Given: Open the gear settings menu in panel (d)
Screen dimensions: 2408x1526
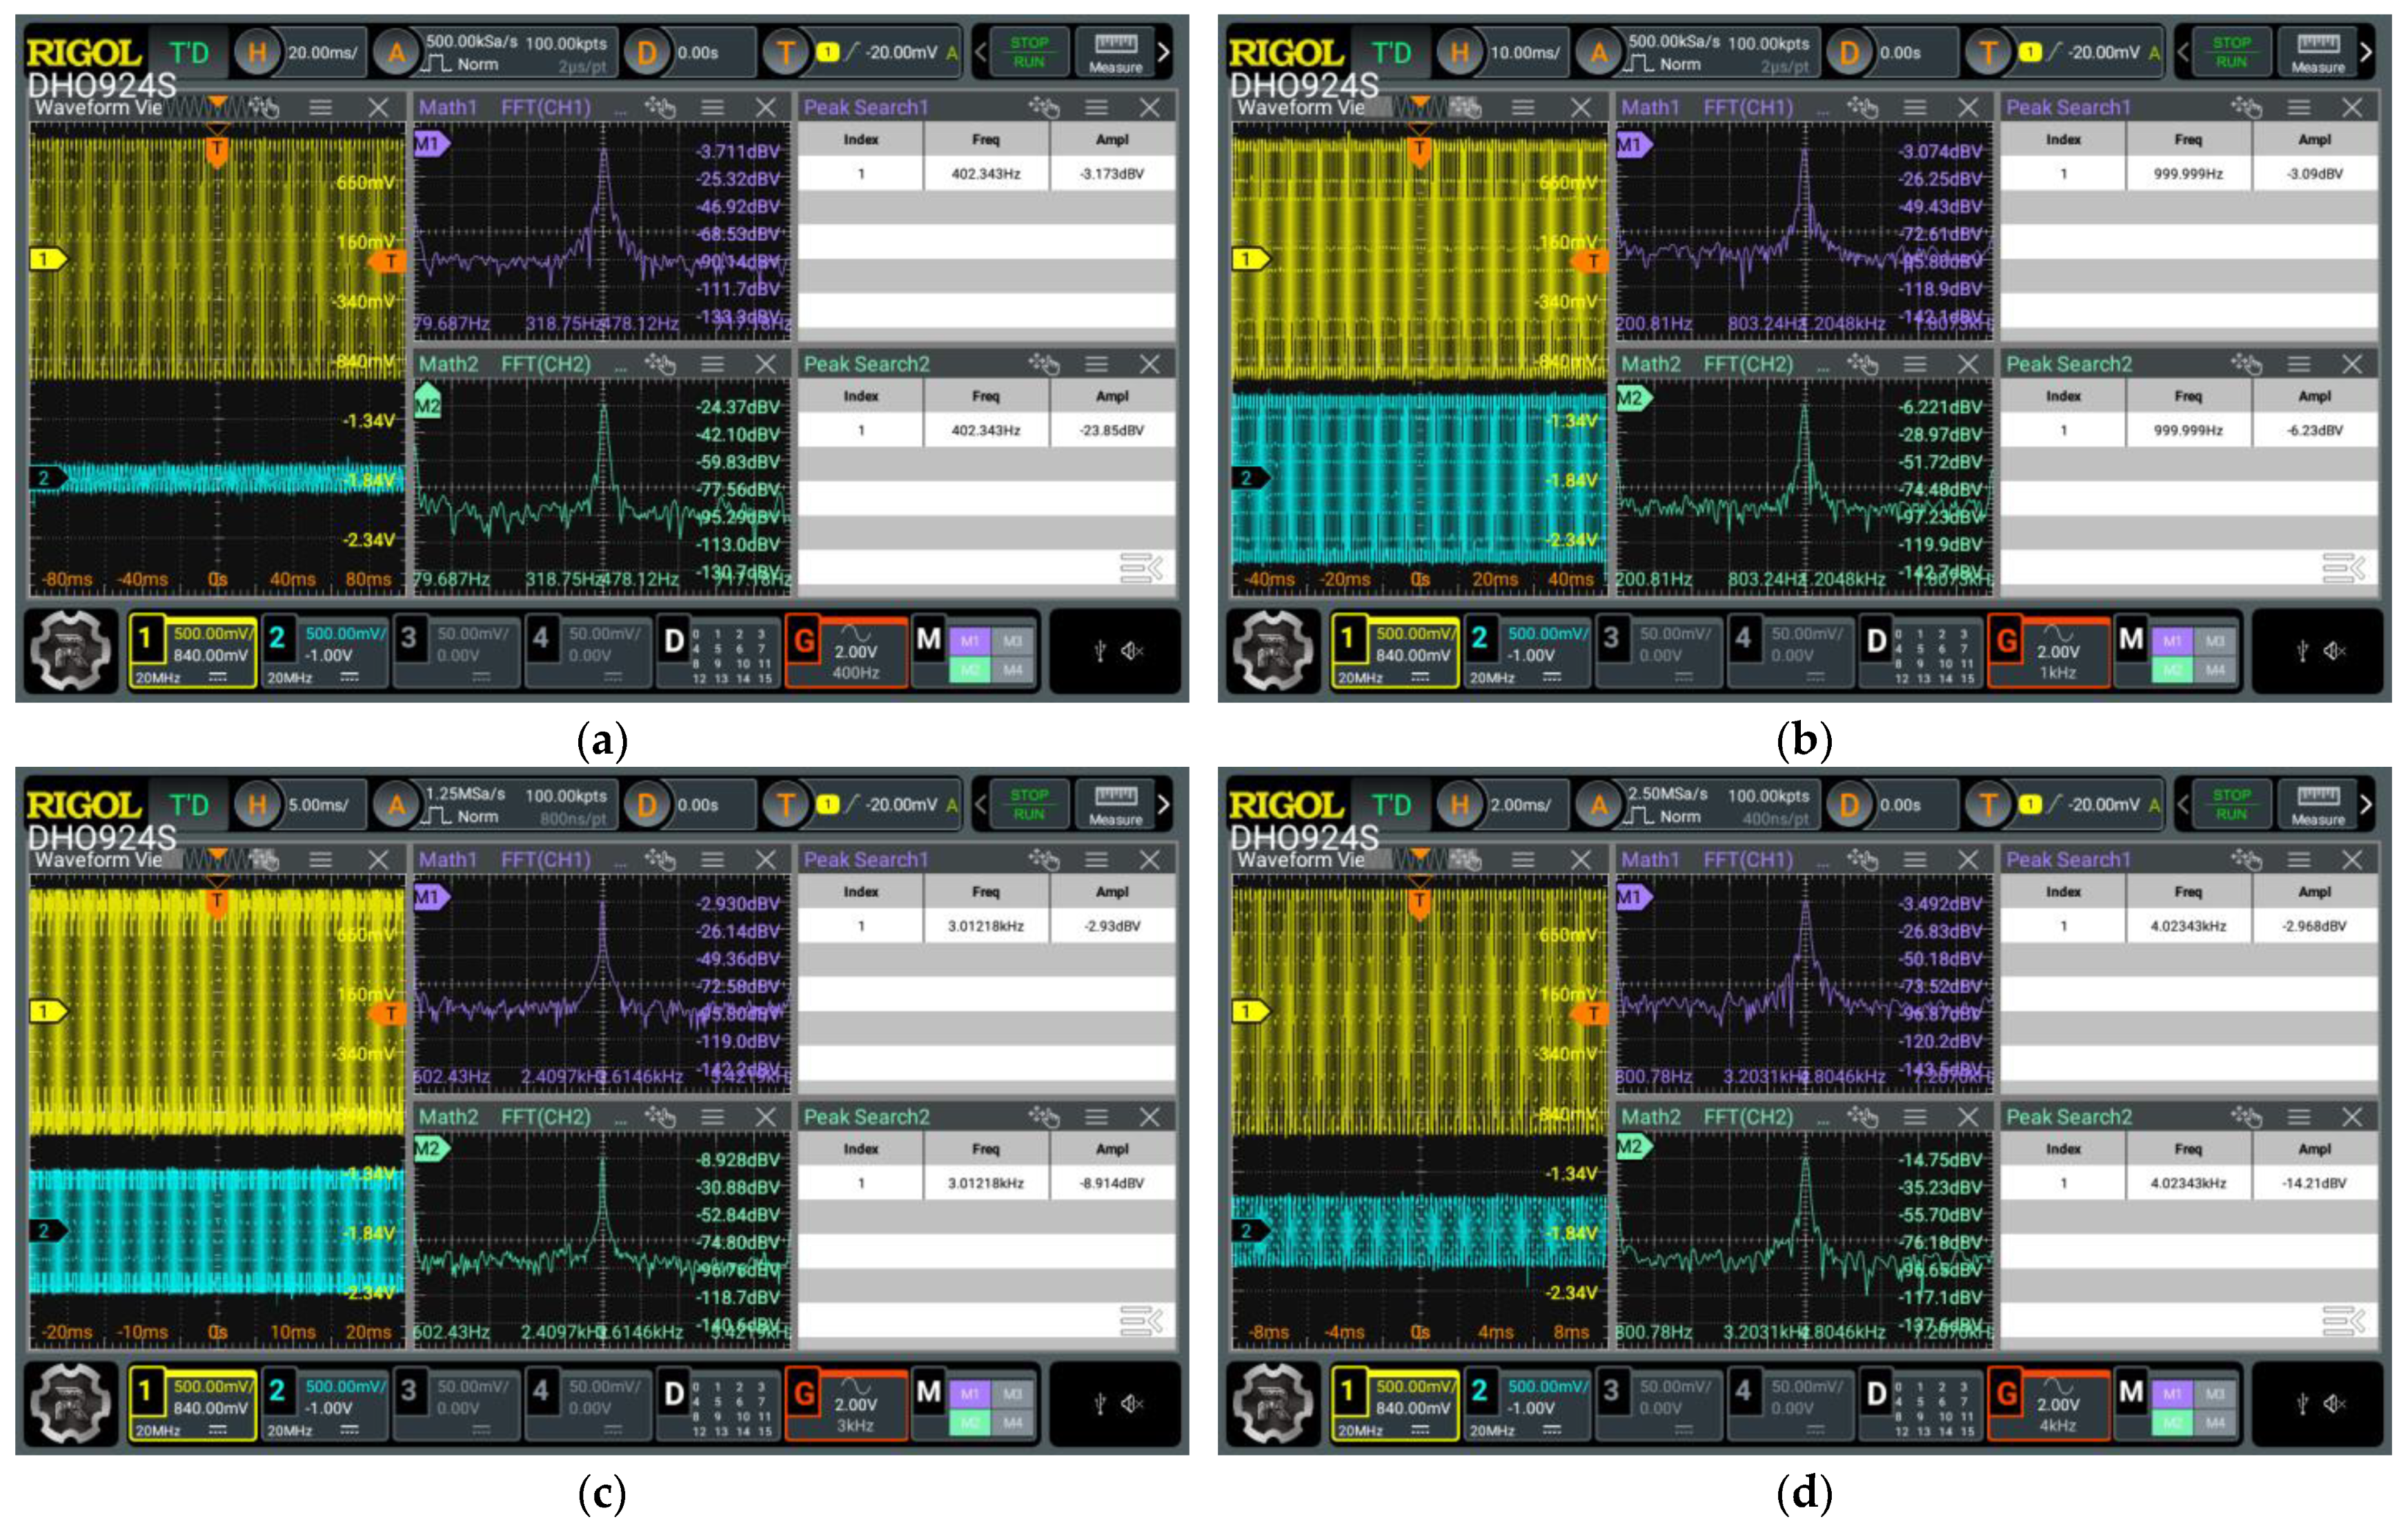Looking at the screenshot, I should pos(1272,1403).
